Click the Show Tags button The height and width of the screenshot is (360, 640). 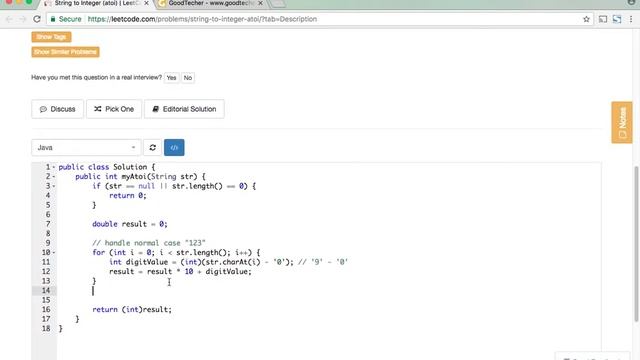click(51, 37)
